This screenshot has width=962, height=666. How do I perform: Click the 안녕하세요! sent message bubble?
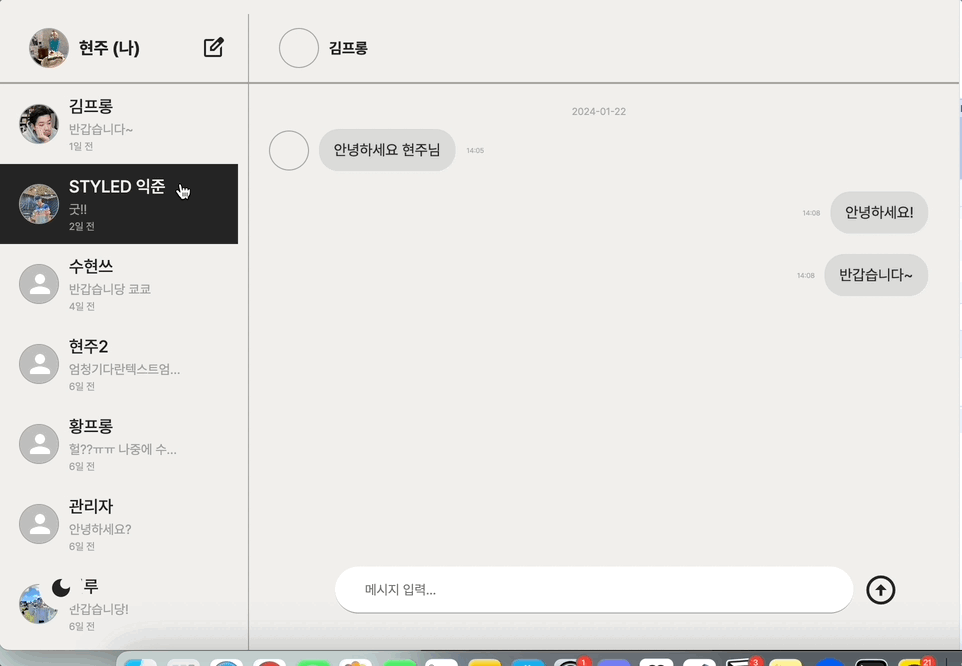click(879, 212)
